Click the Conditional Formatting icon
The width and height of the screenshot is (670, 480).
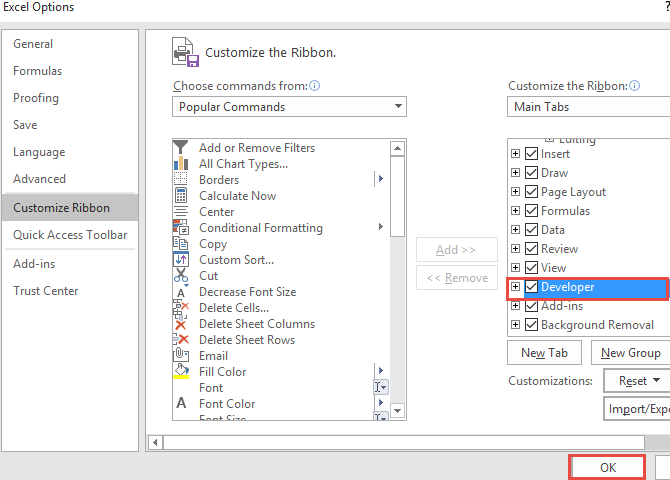coord(181,227)
